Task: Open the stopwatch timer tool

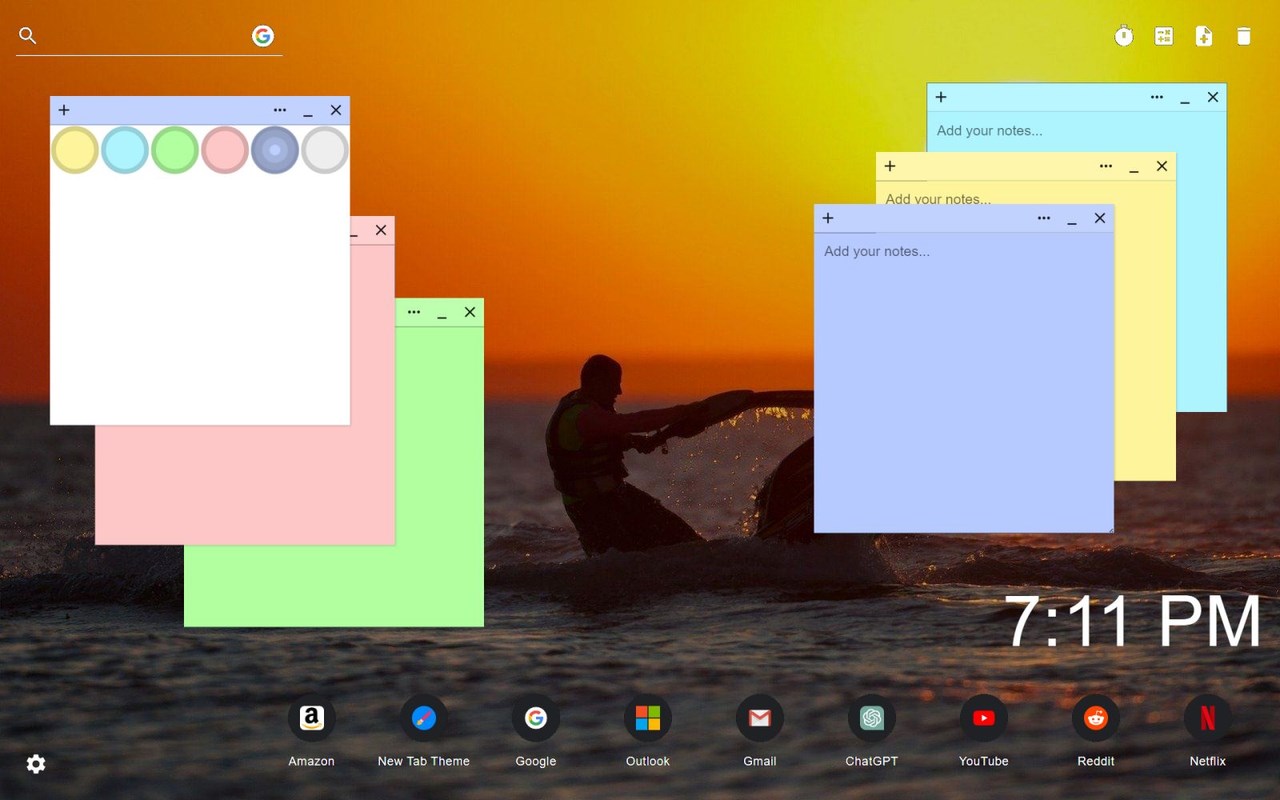Action: coord(1124,37)
